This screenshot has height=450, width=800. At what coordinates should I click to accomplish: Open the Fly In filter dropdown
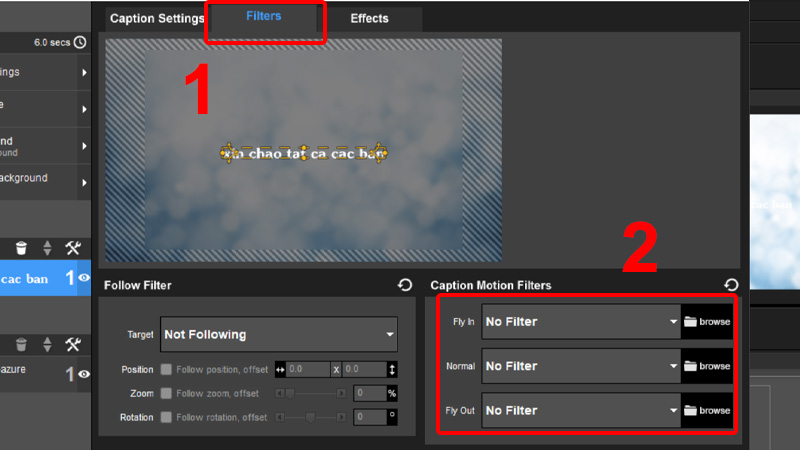click(581, 322)
